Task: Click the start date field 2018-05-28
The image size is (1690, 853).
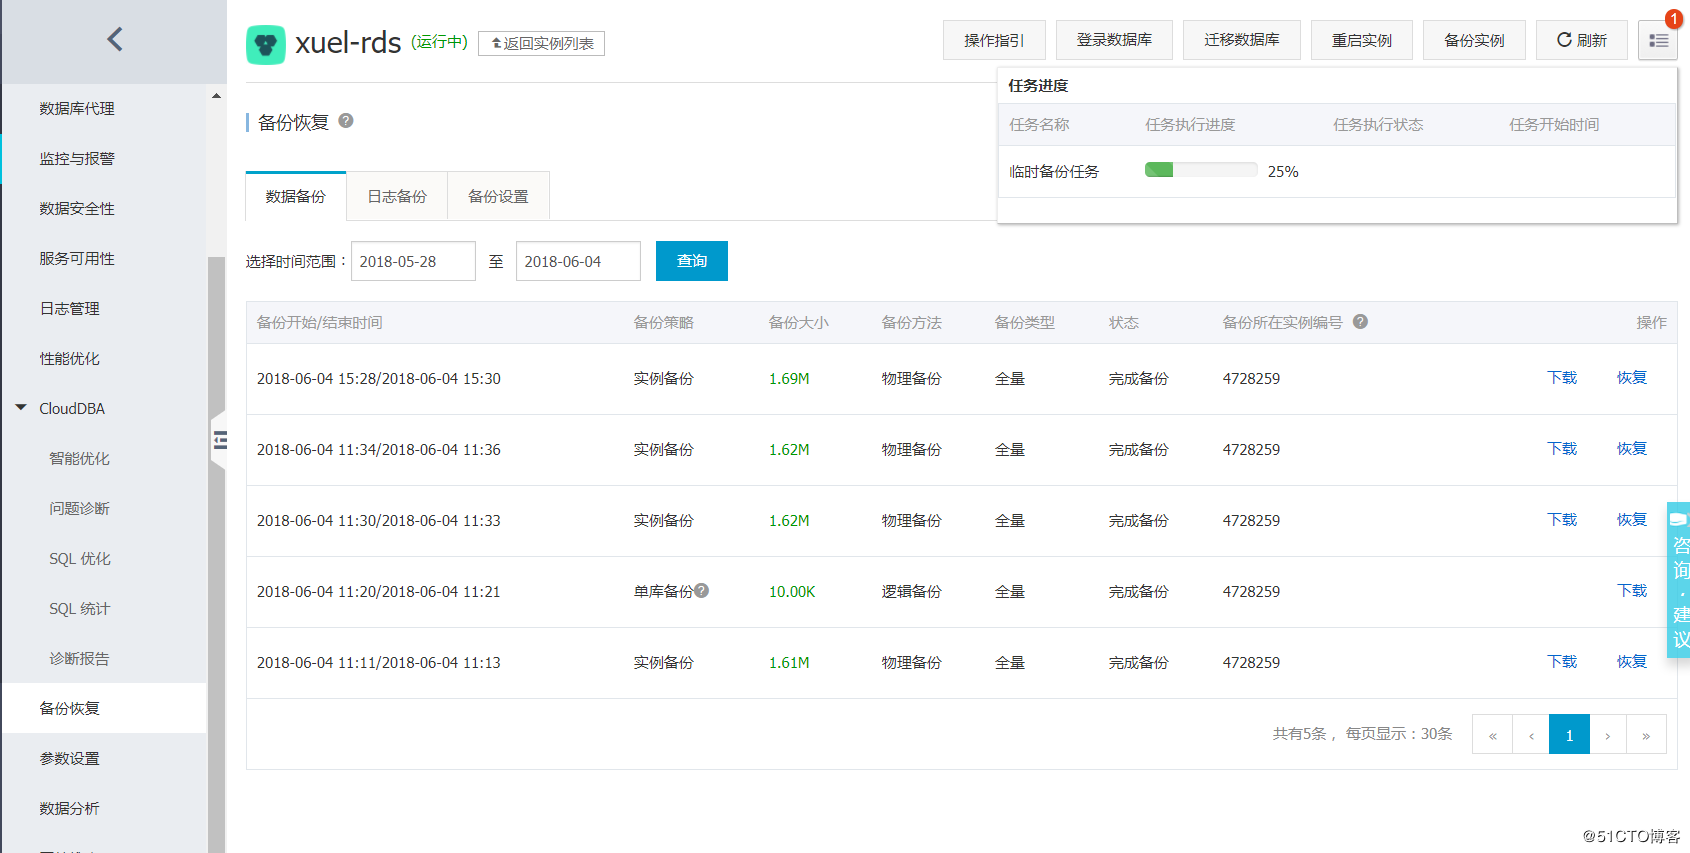Action: click(x=413, y=261)
